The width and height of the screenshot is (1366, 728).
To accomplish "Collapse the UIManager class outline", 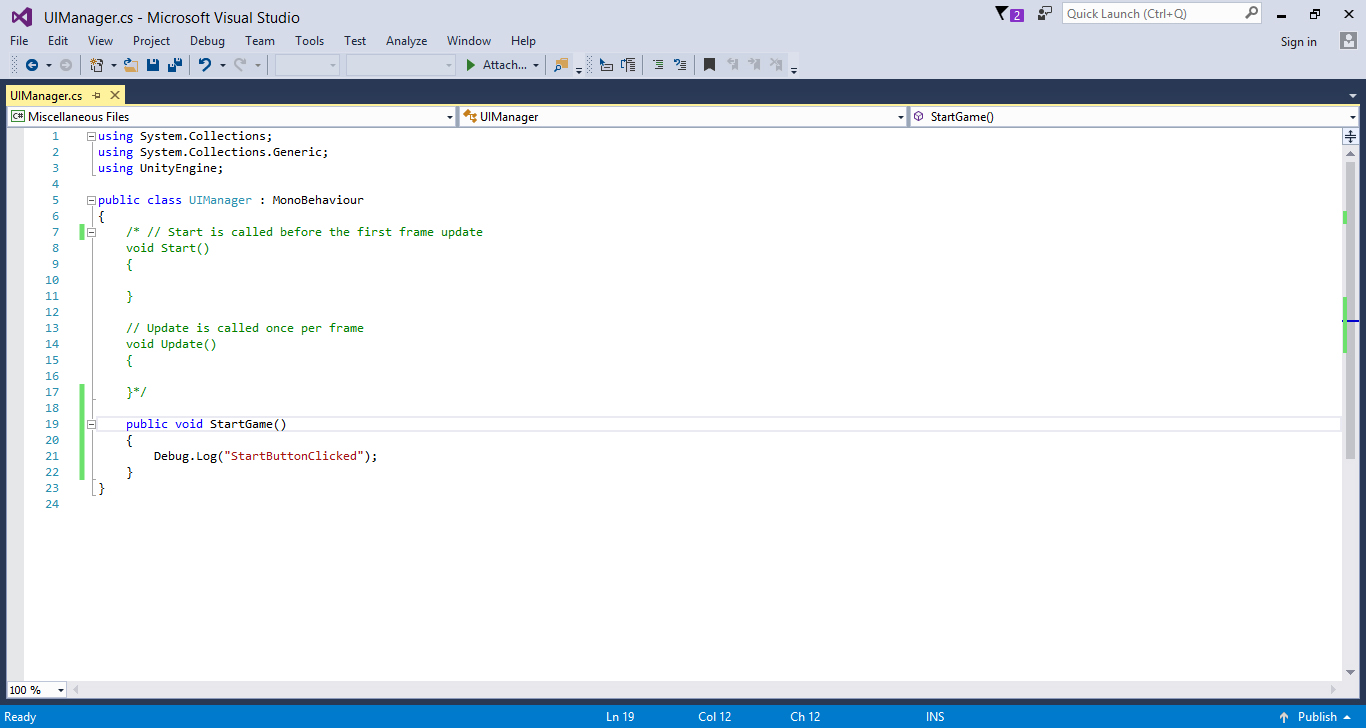I will point(91,200).
